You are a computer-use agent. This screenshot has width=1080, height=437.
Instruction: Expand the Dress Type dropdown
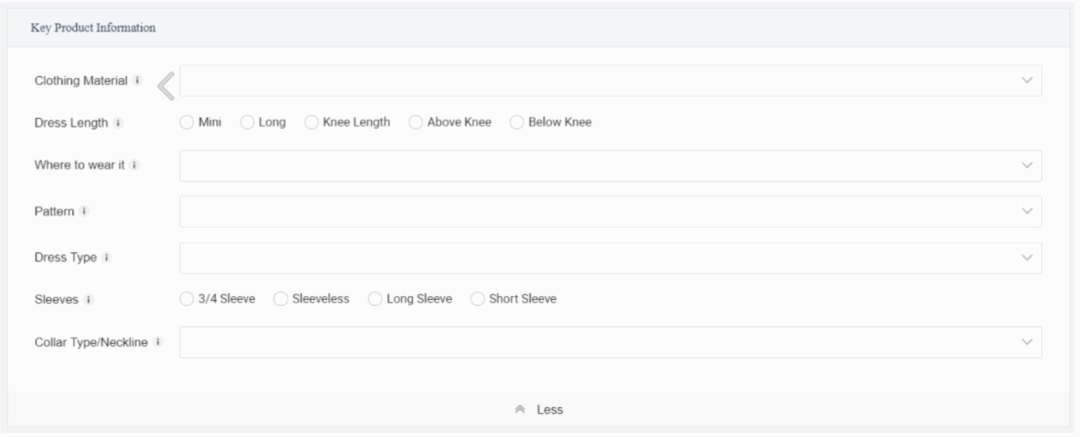coord(610,257)
